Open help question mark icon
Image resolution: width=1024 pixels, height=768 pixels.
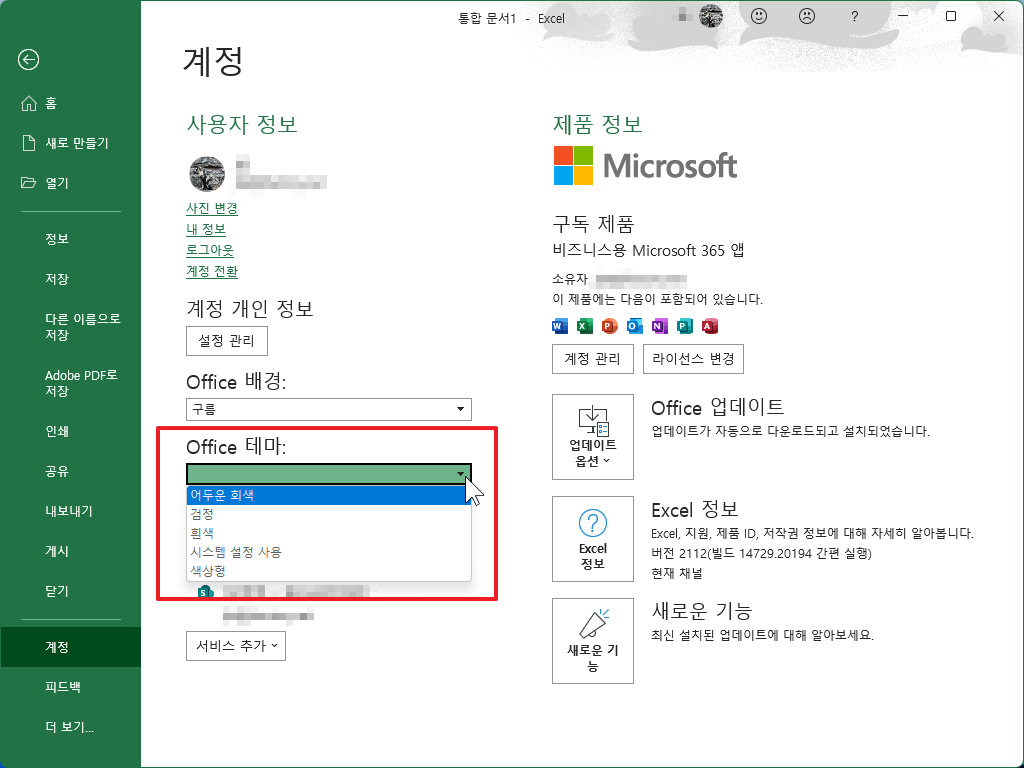click(855, 17)
